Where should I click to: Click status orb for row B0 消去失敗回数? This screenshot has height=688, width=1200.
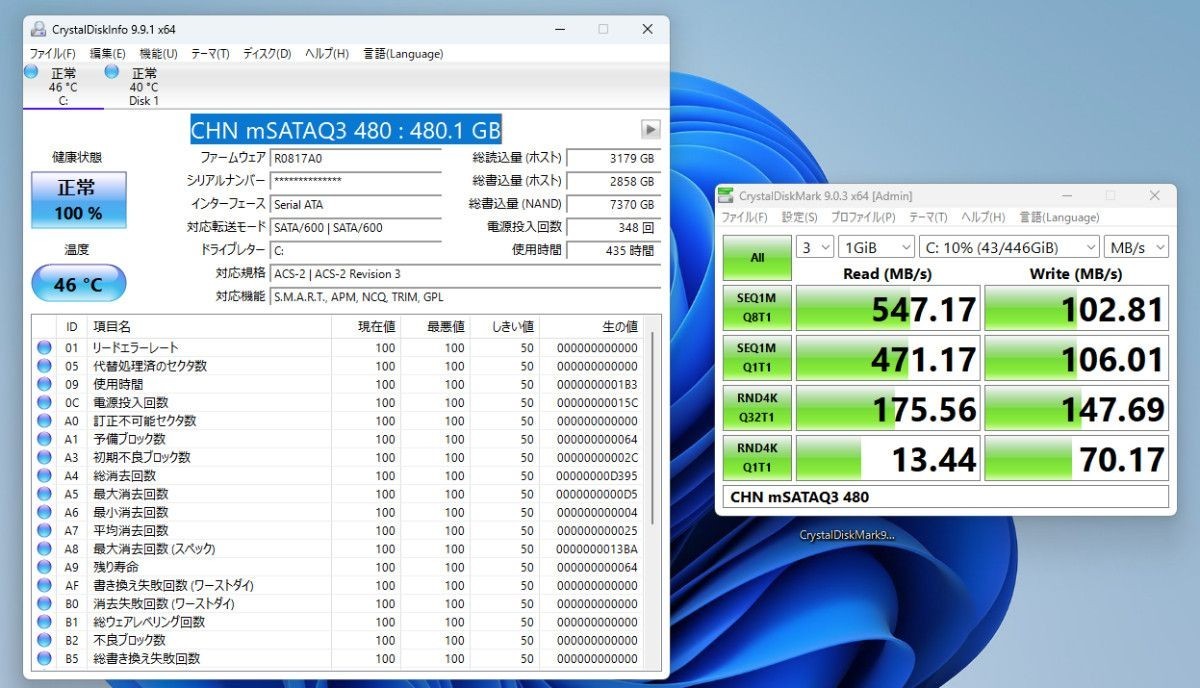pos(44,604)
